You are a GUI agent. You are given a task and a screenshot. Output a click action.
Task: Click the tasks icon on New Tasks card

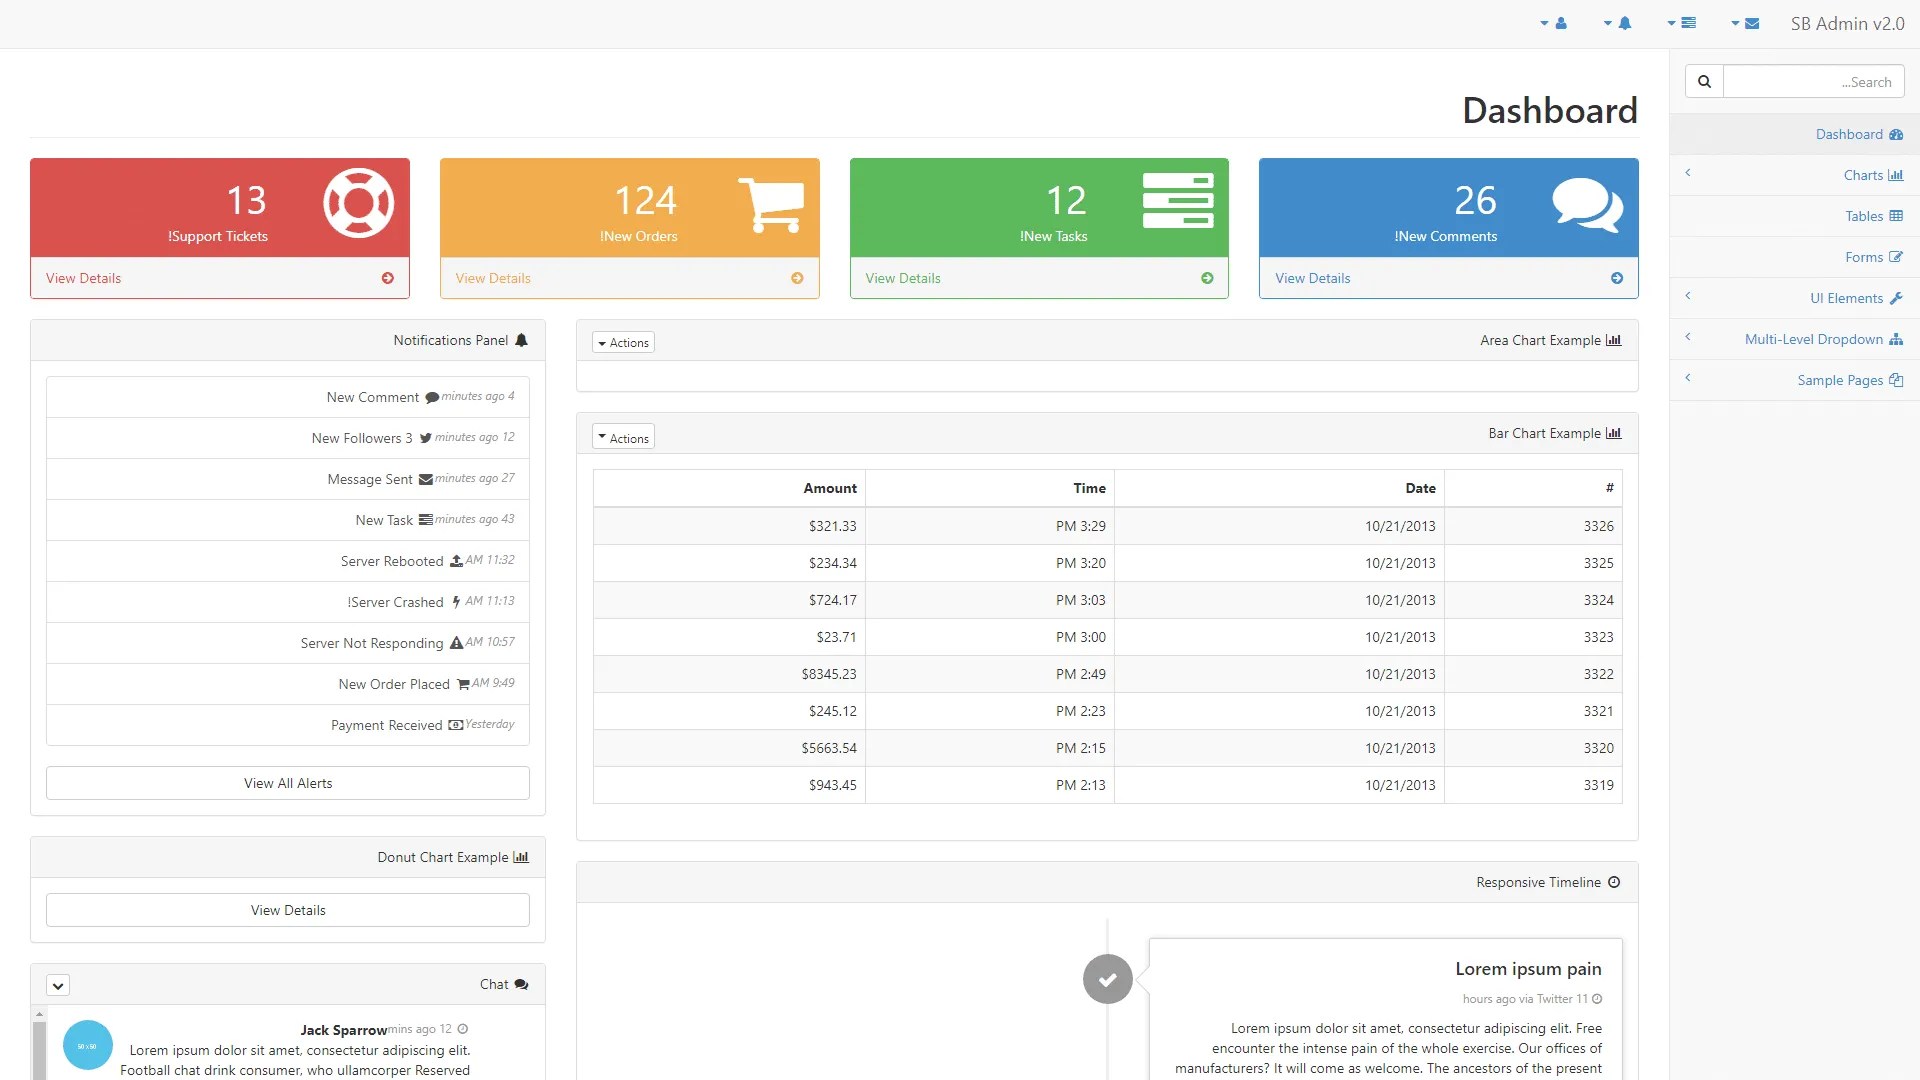click(1178, 201)
